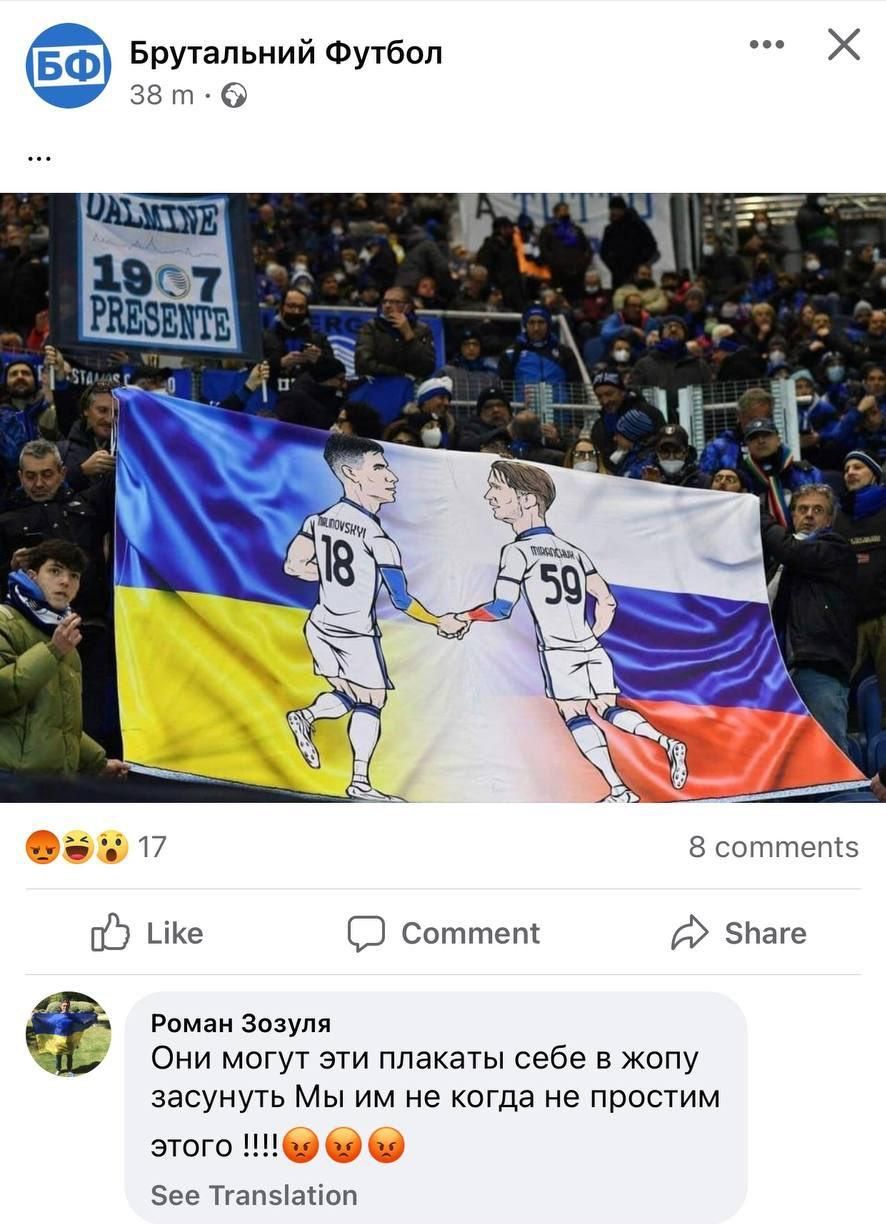Tap the 38 m post timestamp
This screenshot has width=886, height=1224.
point(162,96)
